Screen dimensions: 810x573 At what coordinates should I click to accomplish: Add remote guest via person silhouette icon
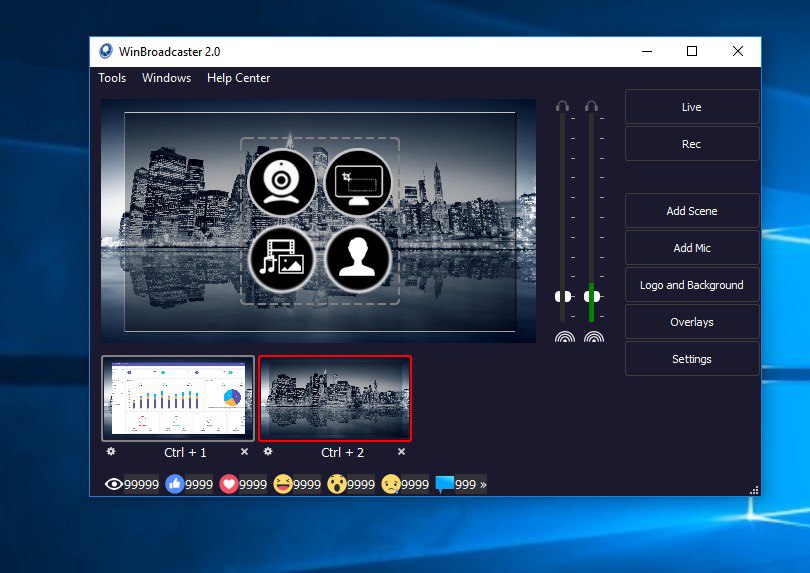pos(358,259)
